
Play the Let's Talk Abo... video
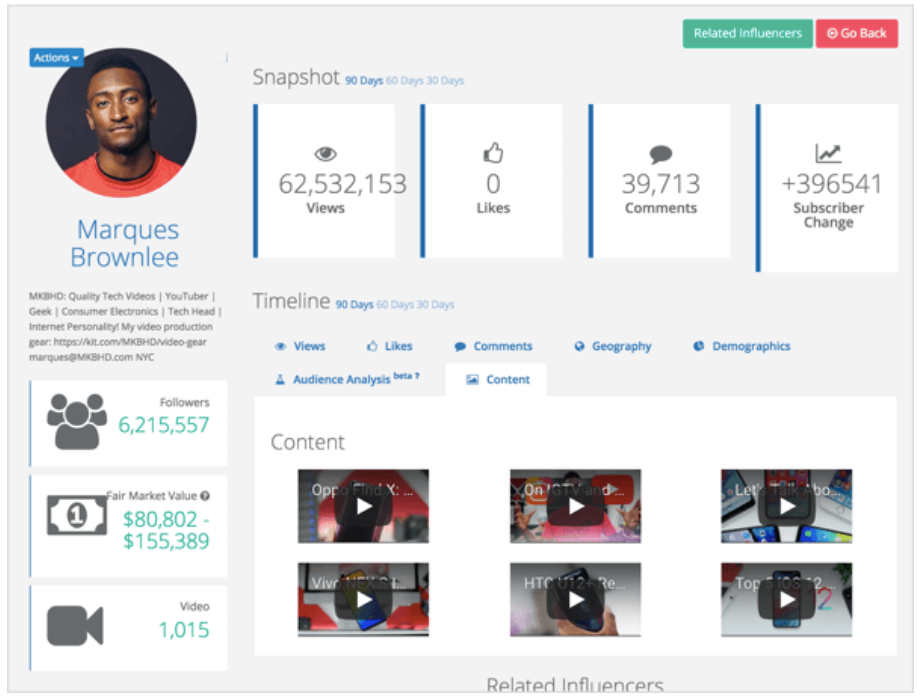coord(787,506)
